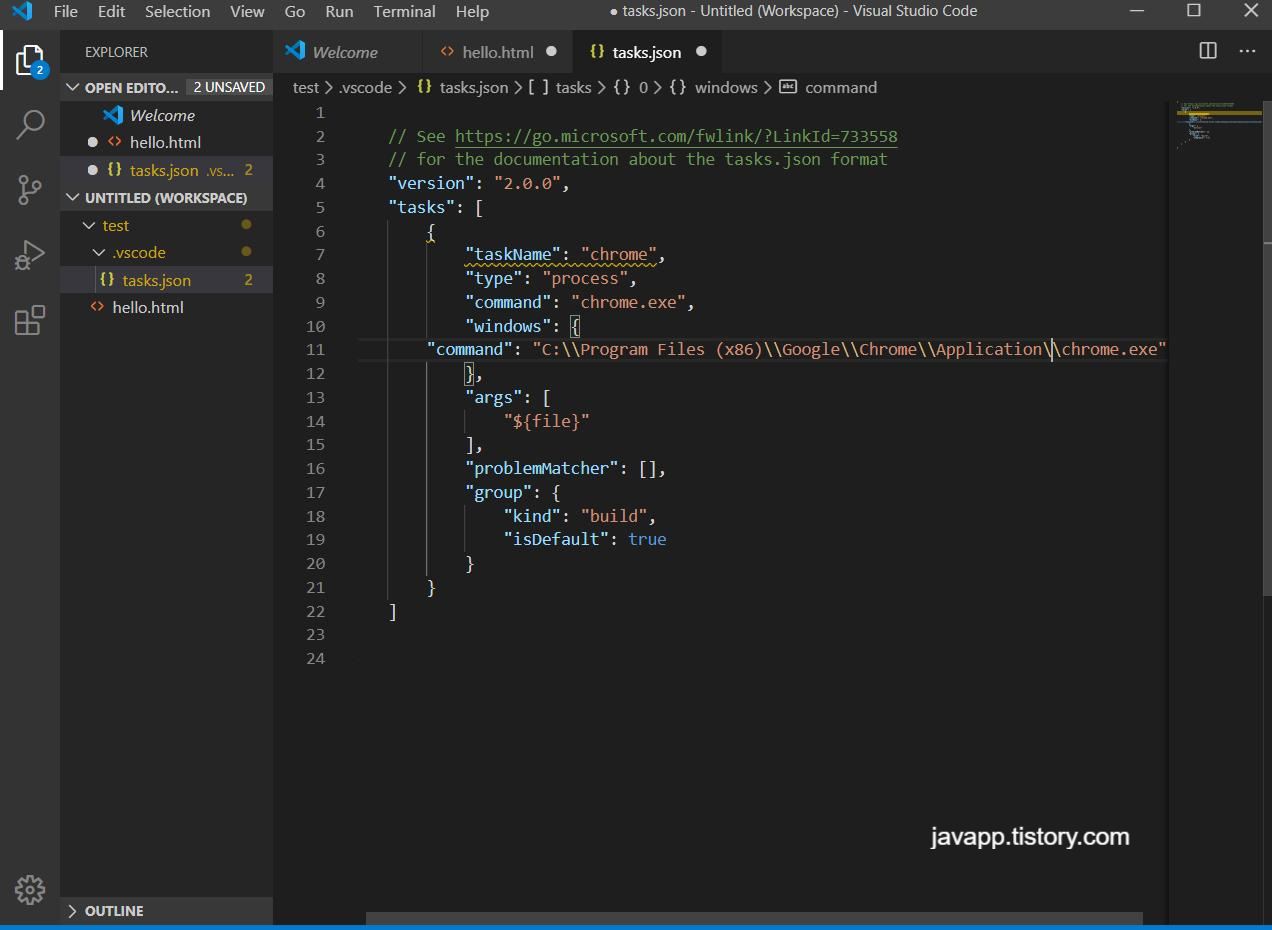Click the "kind" key on line 18

pyautogui.click(x=532, y=516)
